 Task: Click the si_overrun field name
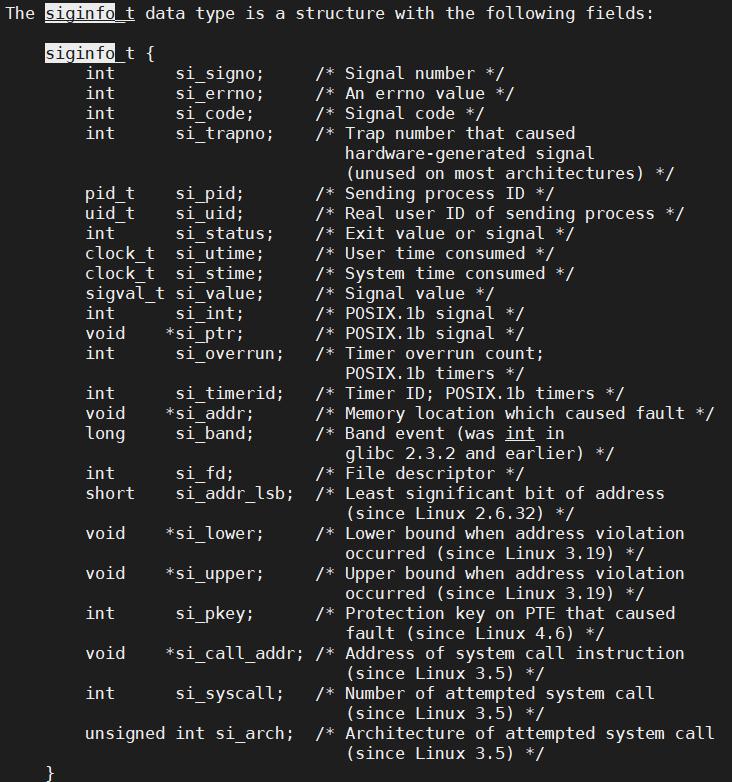point(229,353)
